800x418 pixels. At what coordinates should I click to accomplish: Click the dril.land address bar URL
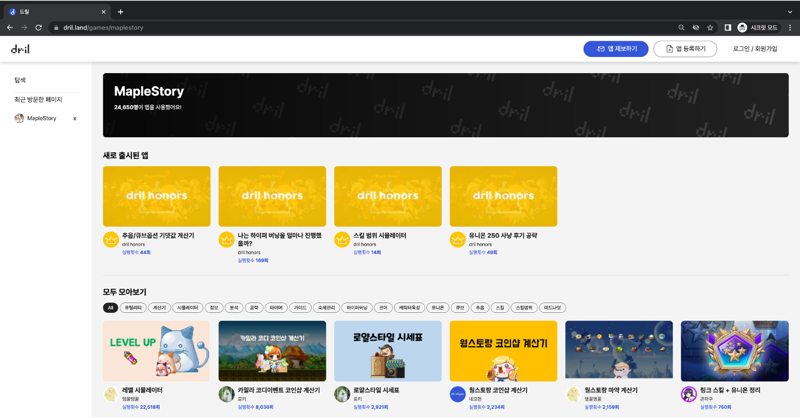[103, 28]
